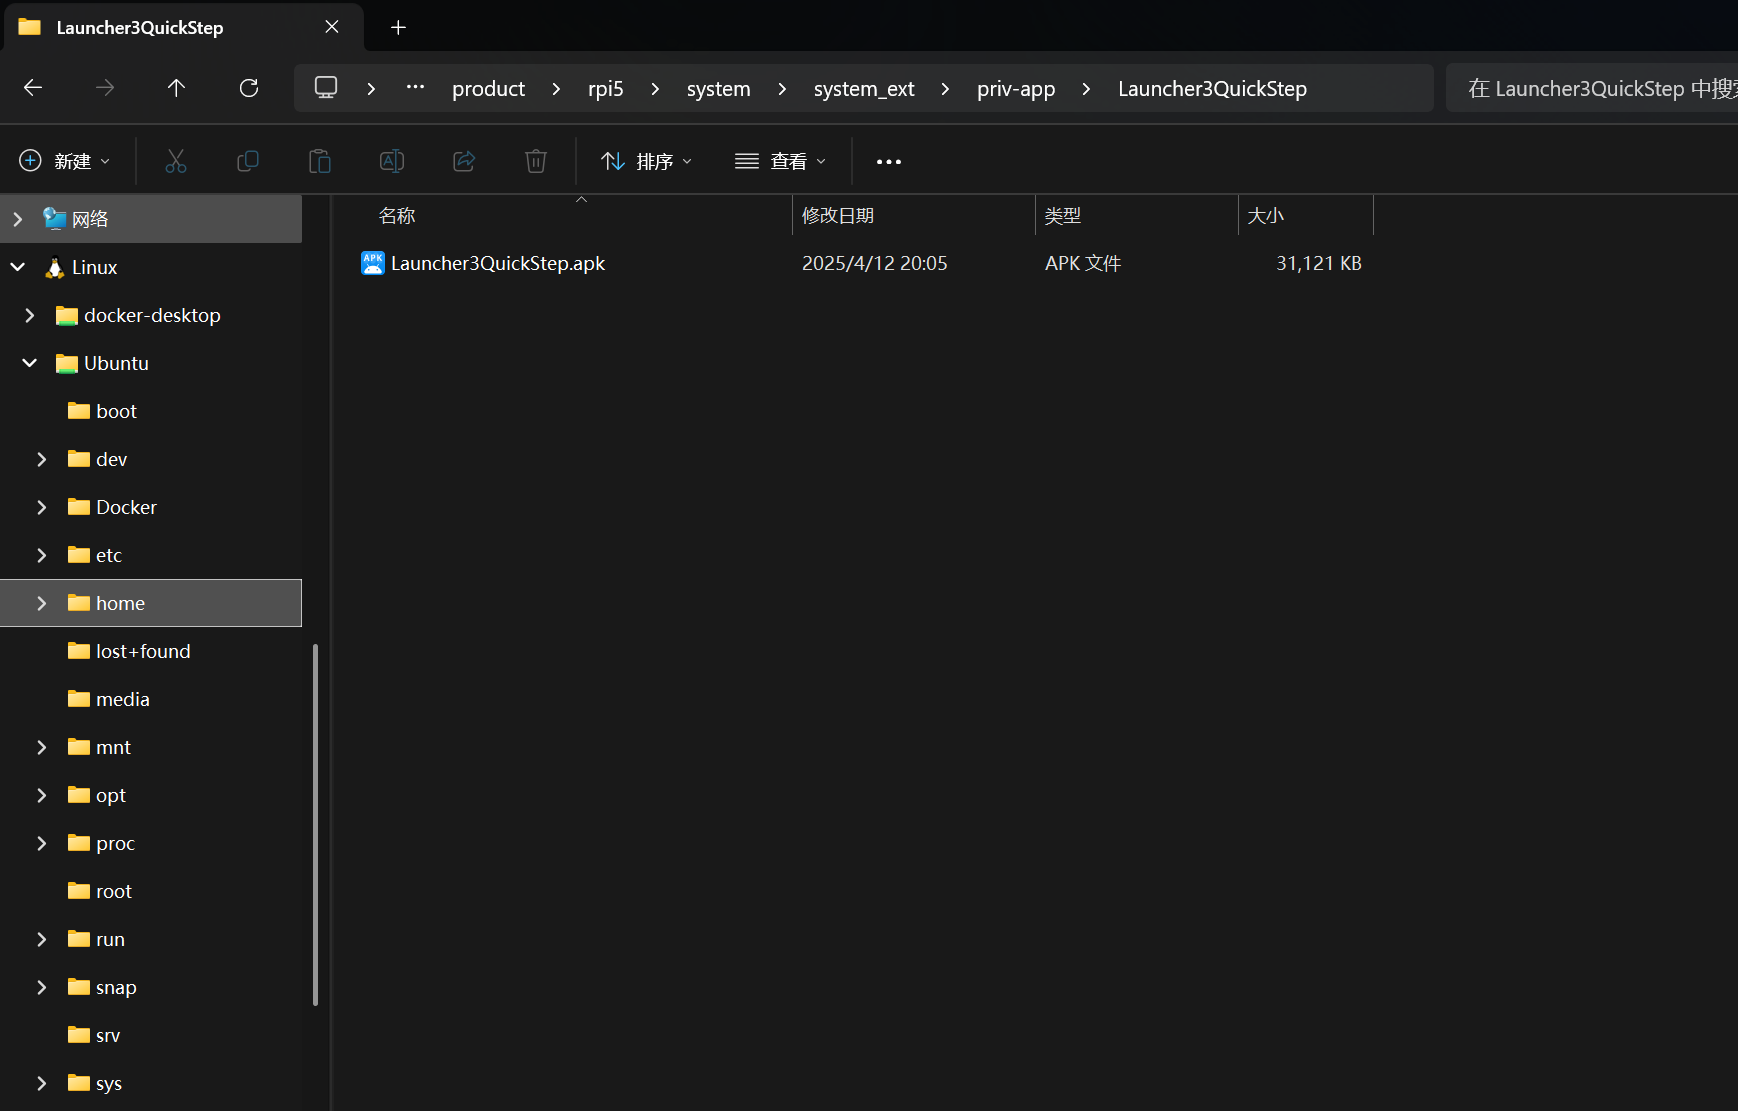Expand the run folder node
The height and width of the screenshot is (1111, 1738).
pos(42,939)
